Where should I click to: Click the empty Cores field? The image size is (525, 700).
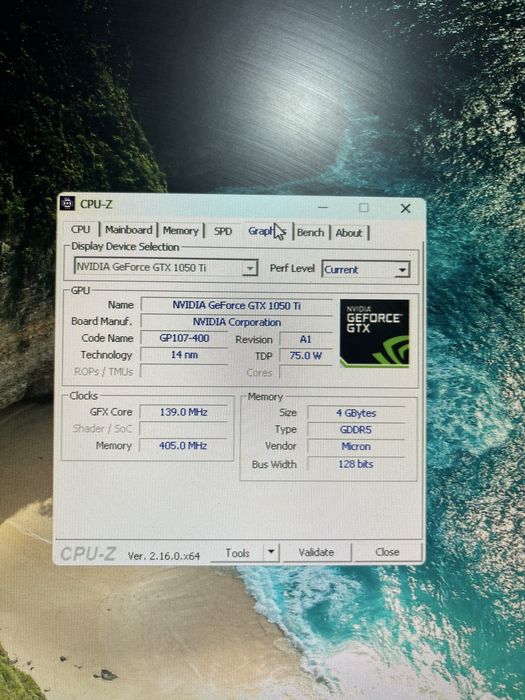click(x=306, y=372)
